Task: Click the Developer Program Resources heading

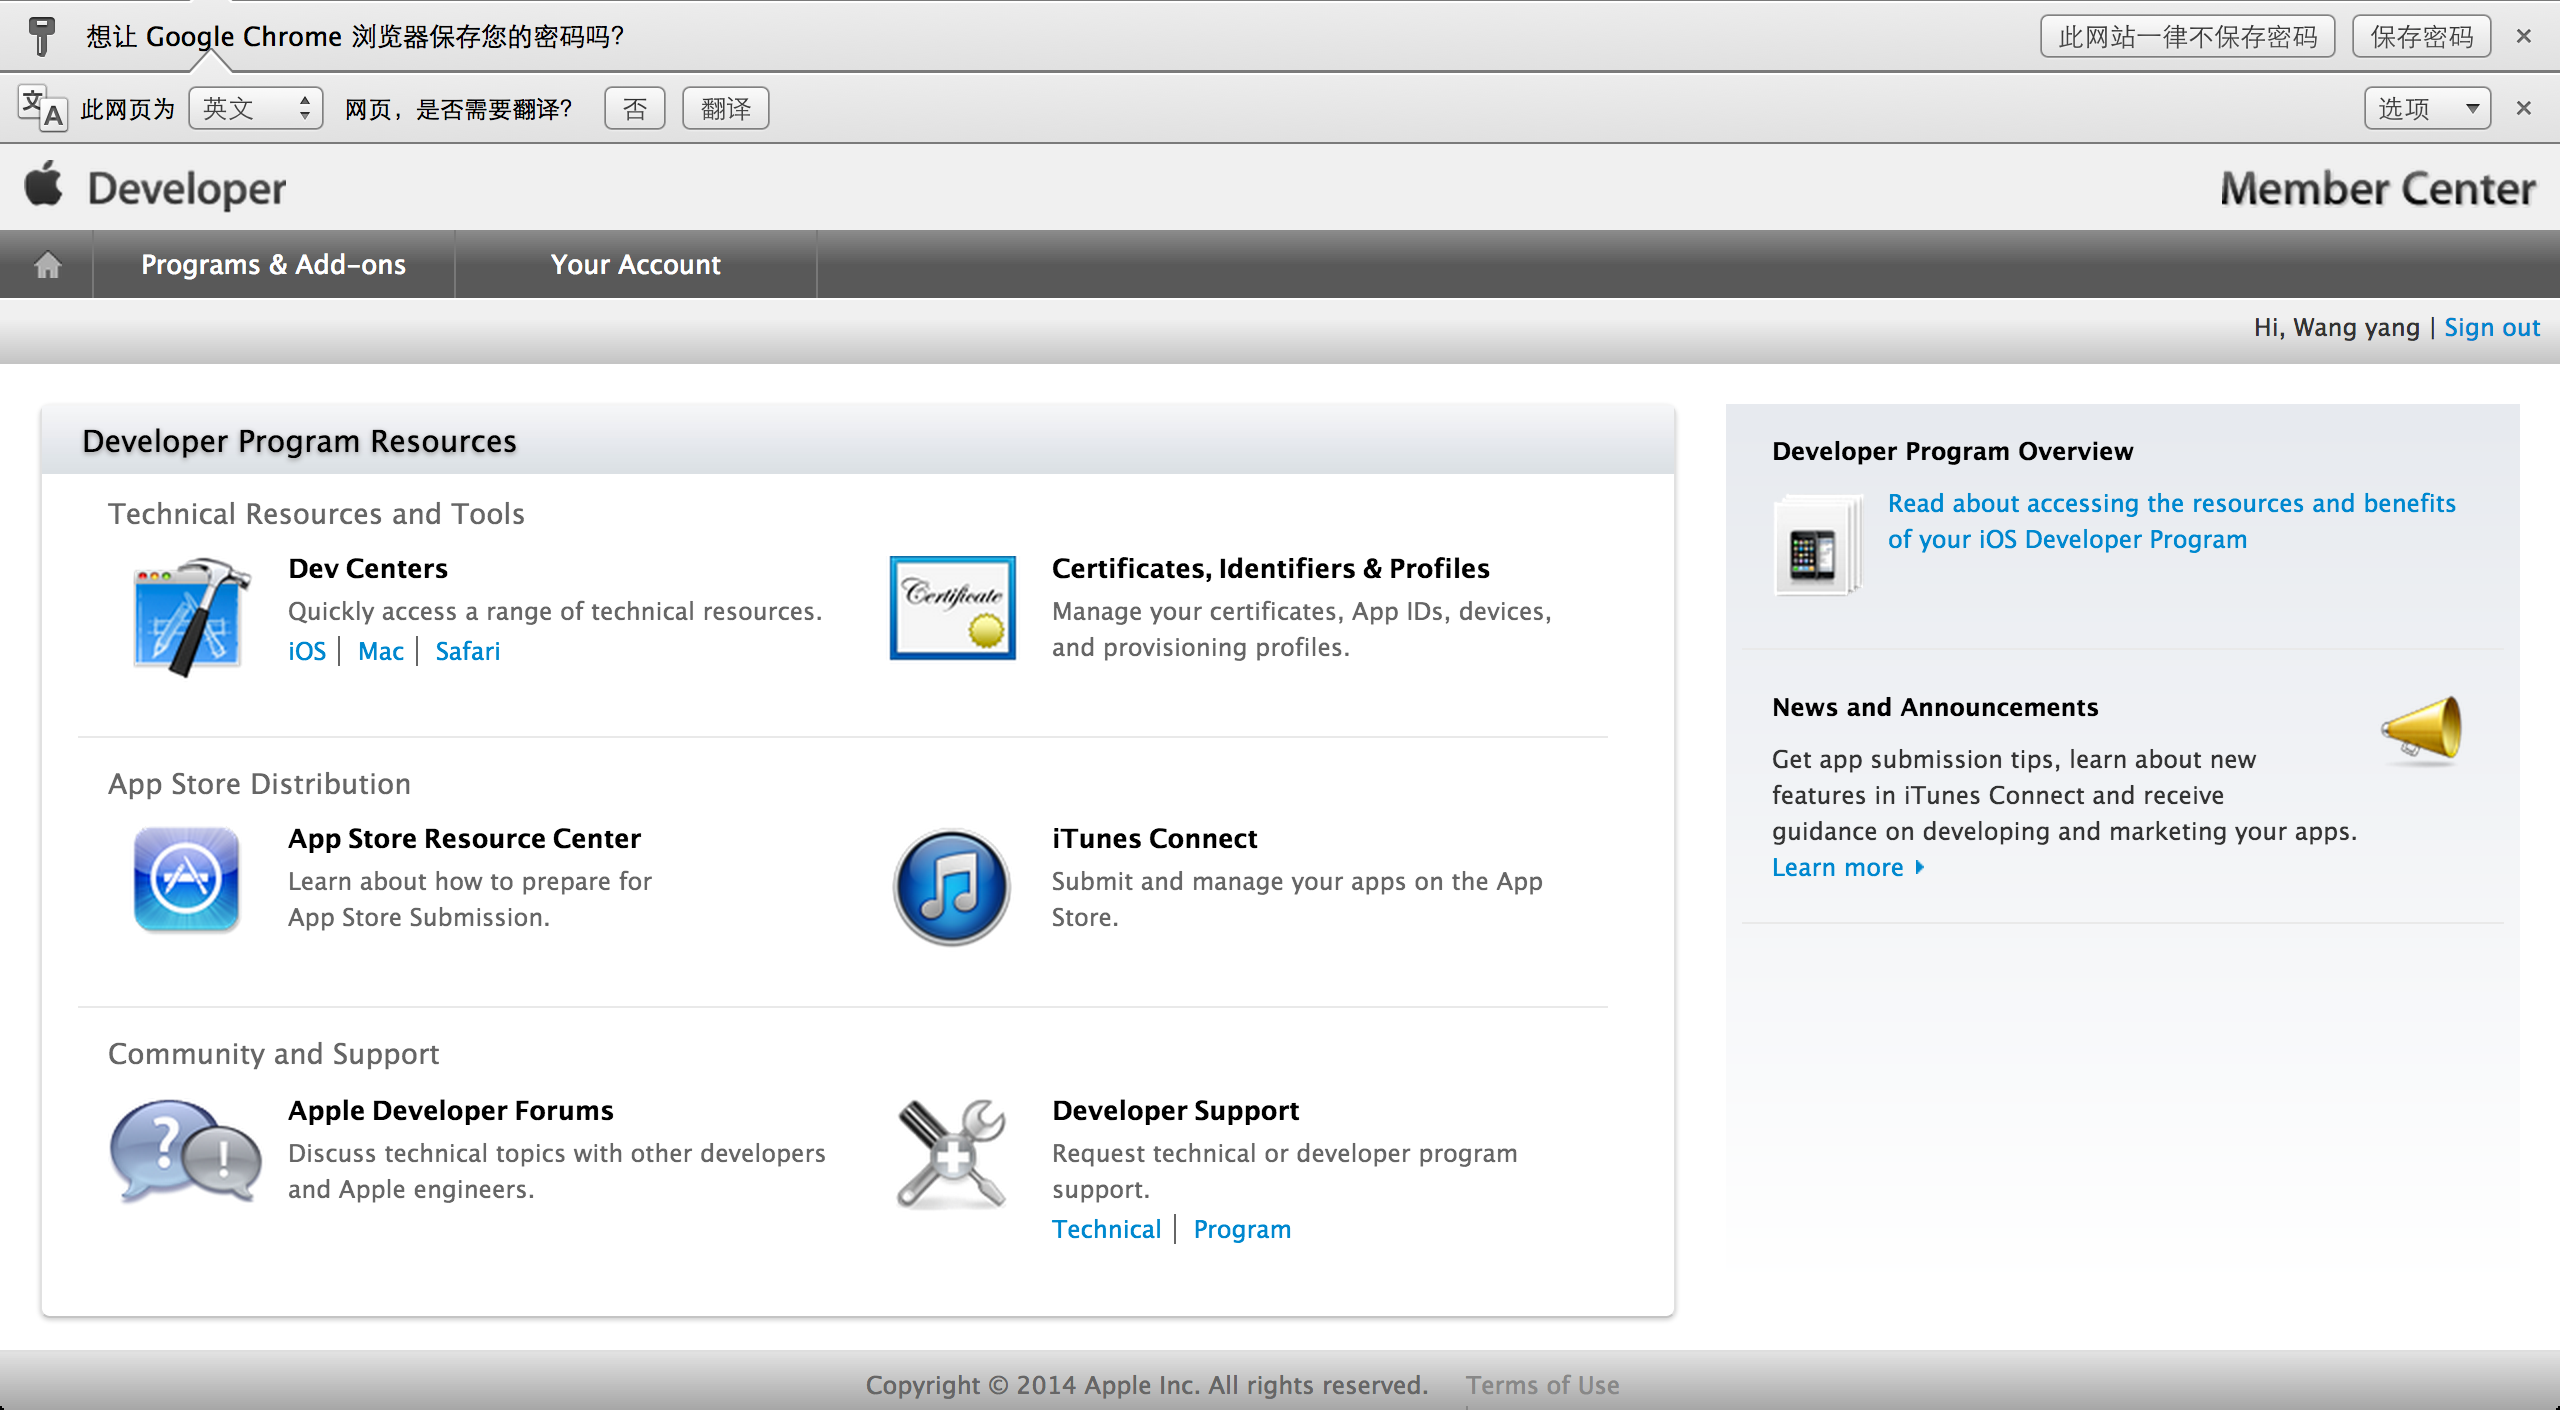Action: pyautogui.click(x=300, y=441)
